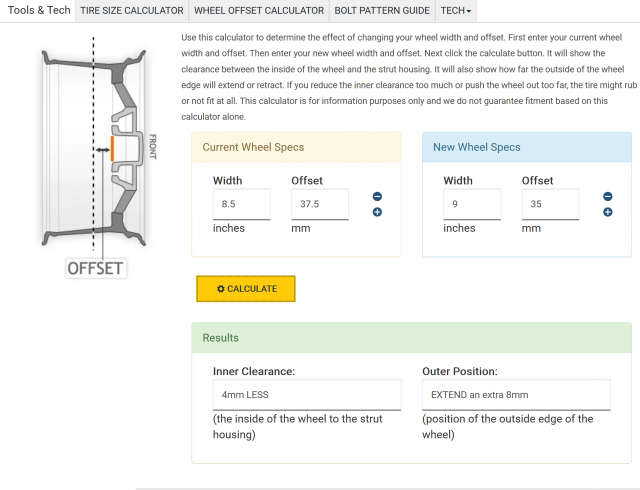Click the Current Wheel Specs panel header

click(296, 147)
